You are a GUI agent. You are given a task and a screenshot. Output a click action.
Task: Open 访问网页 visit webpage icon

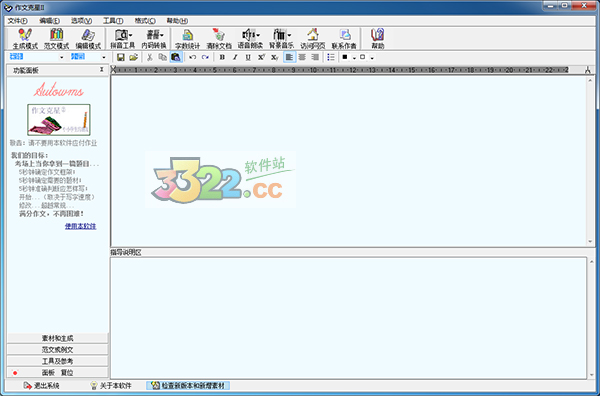point(313,39)
